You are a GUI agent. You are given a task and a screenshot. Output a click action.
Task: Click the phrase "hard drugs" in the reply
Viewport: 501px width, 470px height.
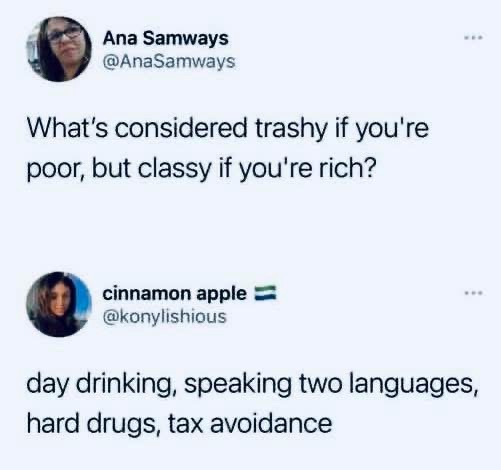(x=91, y=423)
